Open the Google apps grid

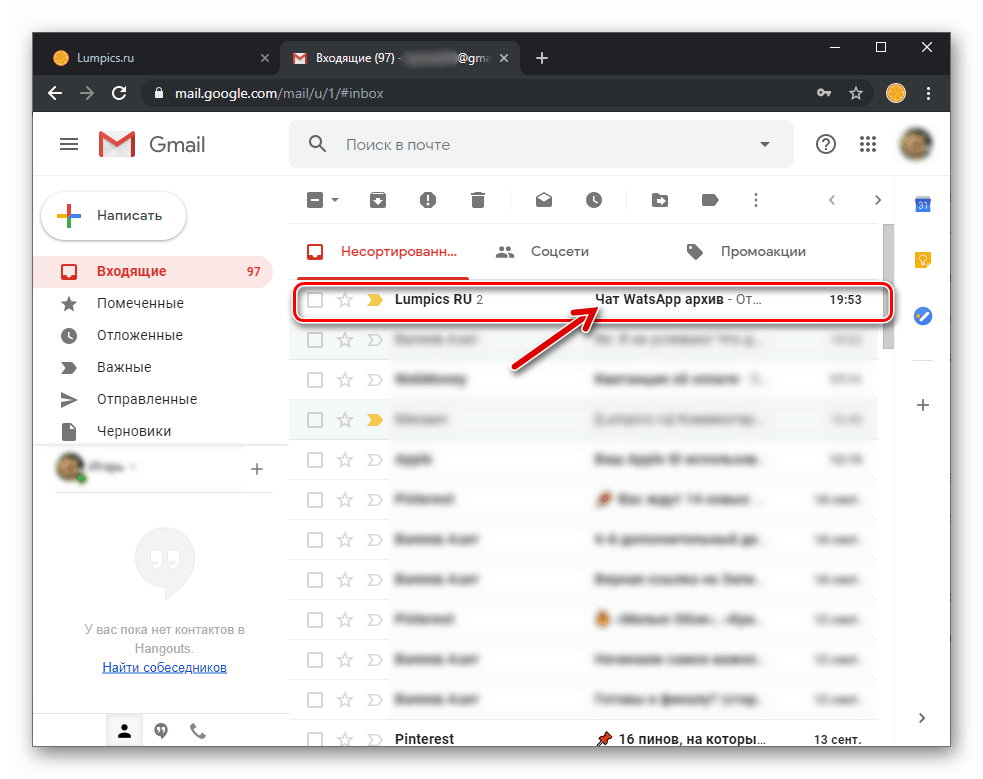(x=868, y=145)
